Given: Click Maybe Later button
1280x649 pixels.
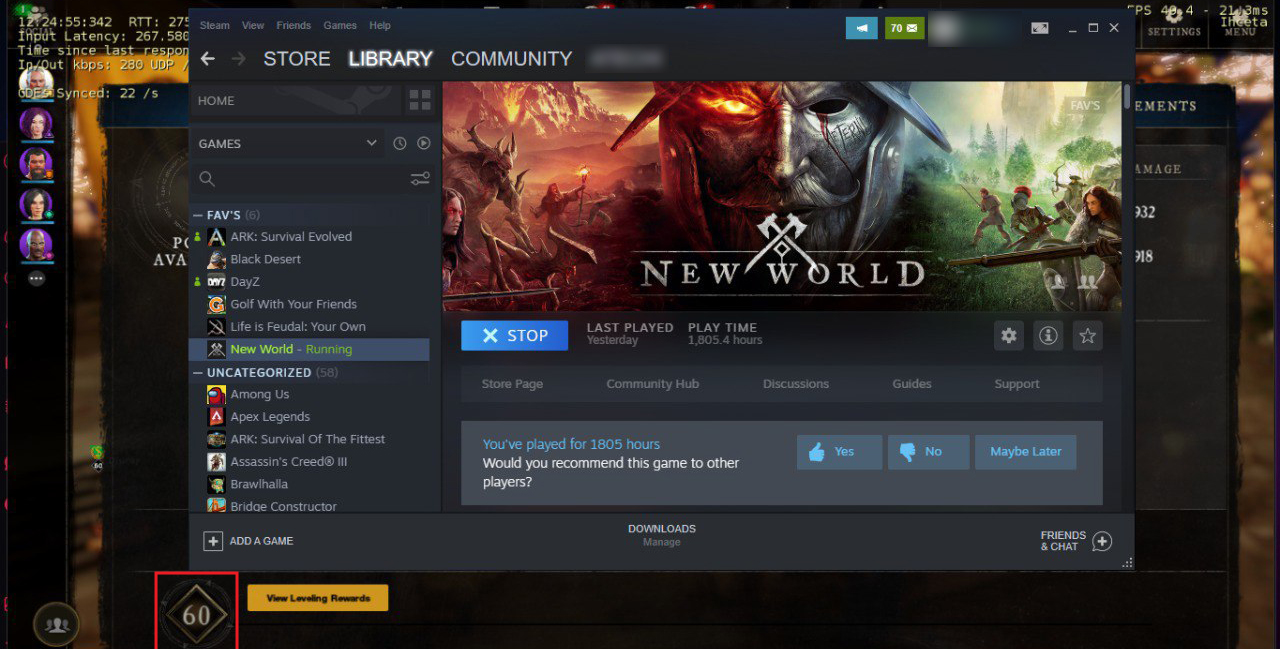Looking at the screenshot, I should 1025,452.
